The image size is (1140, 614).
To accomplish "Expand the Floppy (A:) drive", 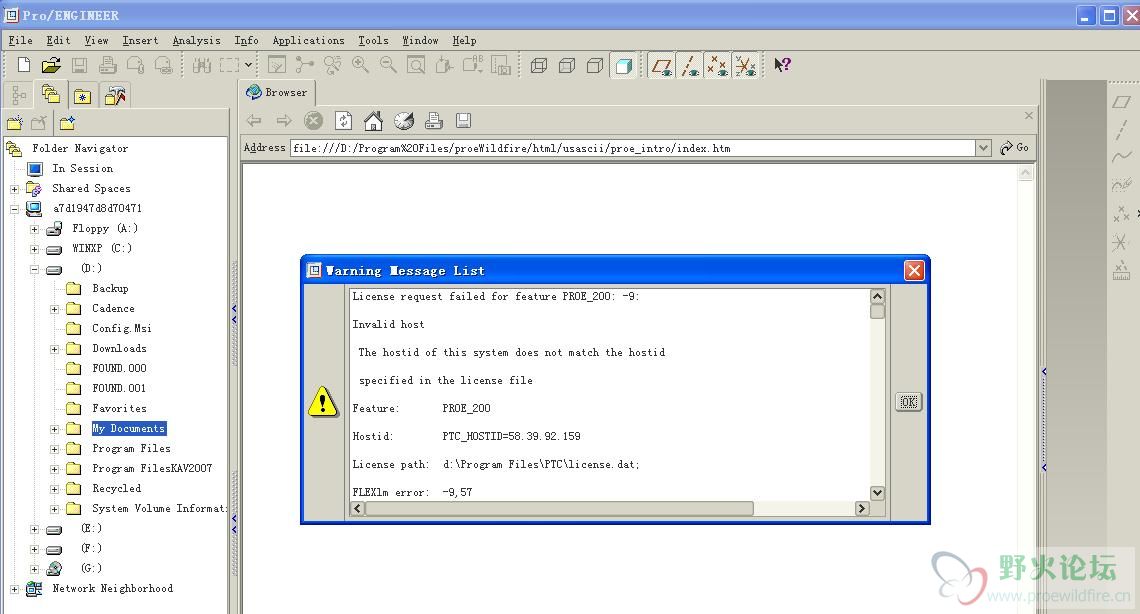I will (x=34, y=229).
